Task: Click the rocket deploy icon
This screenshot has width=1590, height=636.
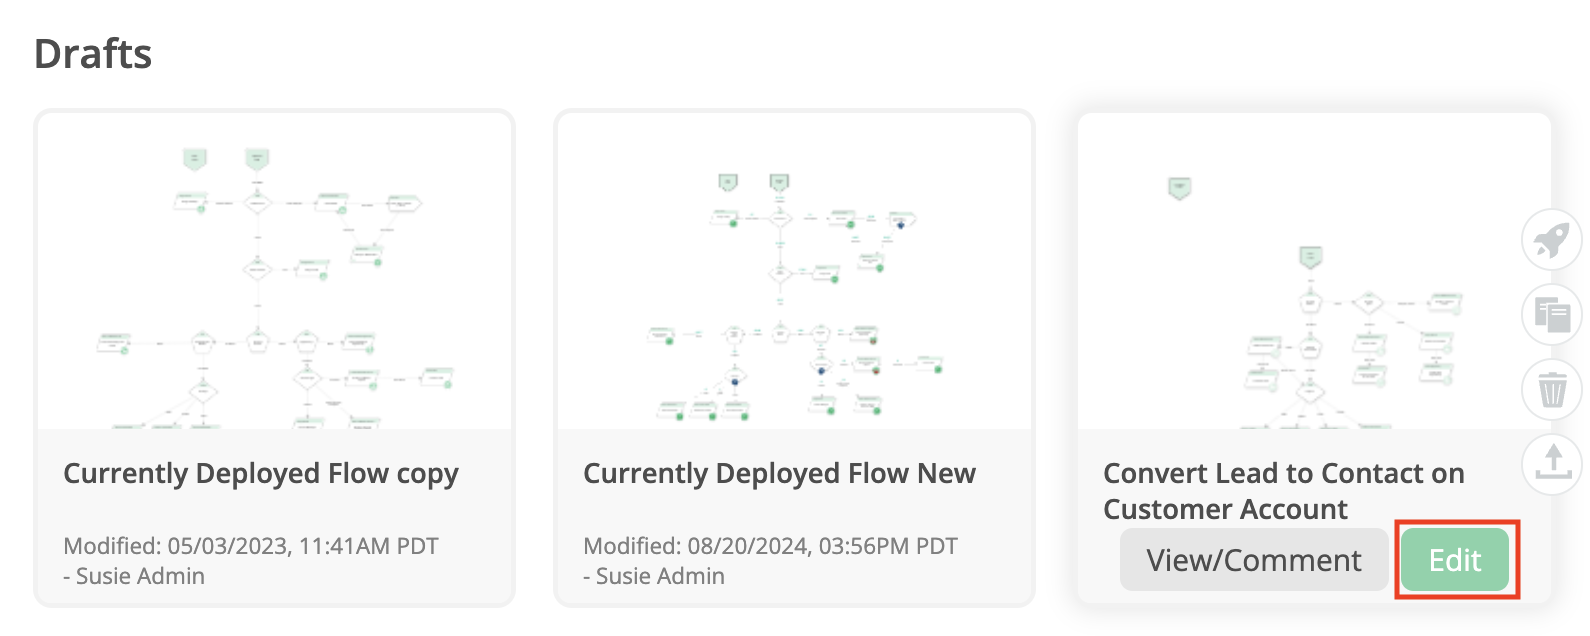Action: tap(1551, 240)
